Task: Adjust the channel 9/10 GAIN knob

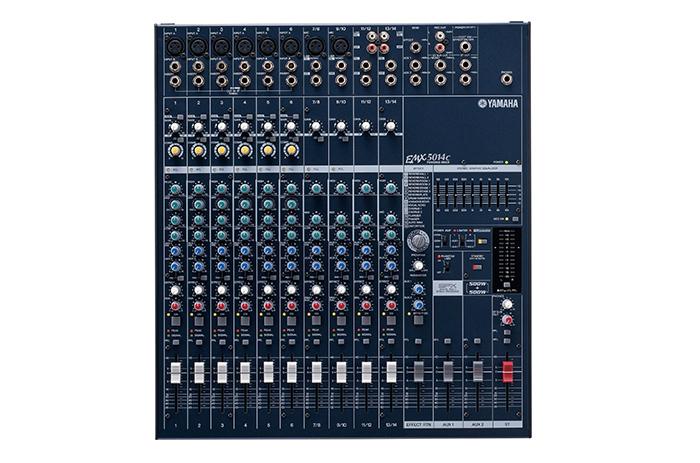Action: [x=341, y=126]
